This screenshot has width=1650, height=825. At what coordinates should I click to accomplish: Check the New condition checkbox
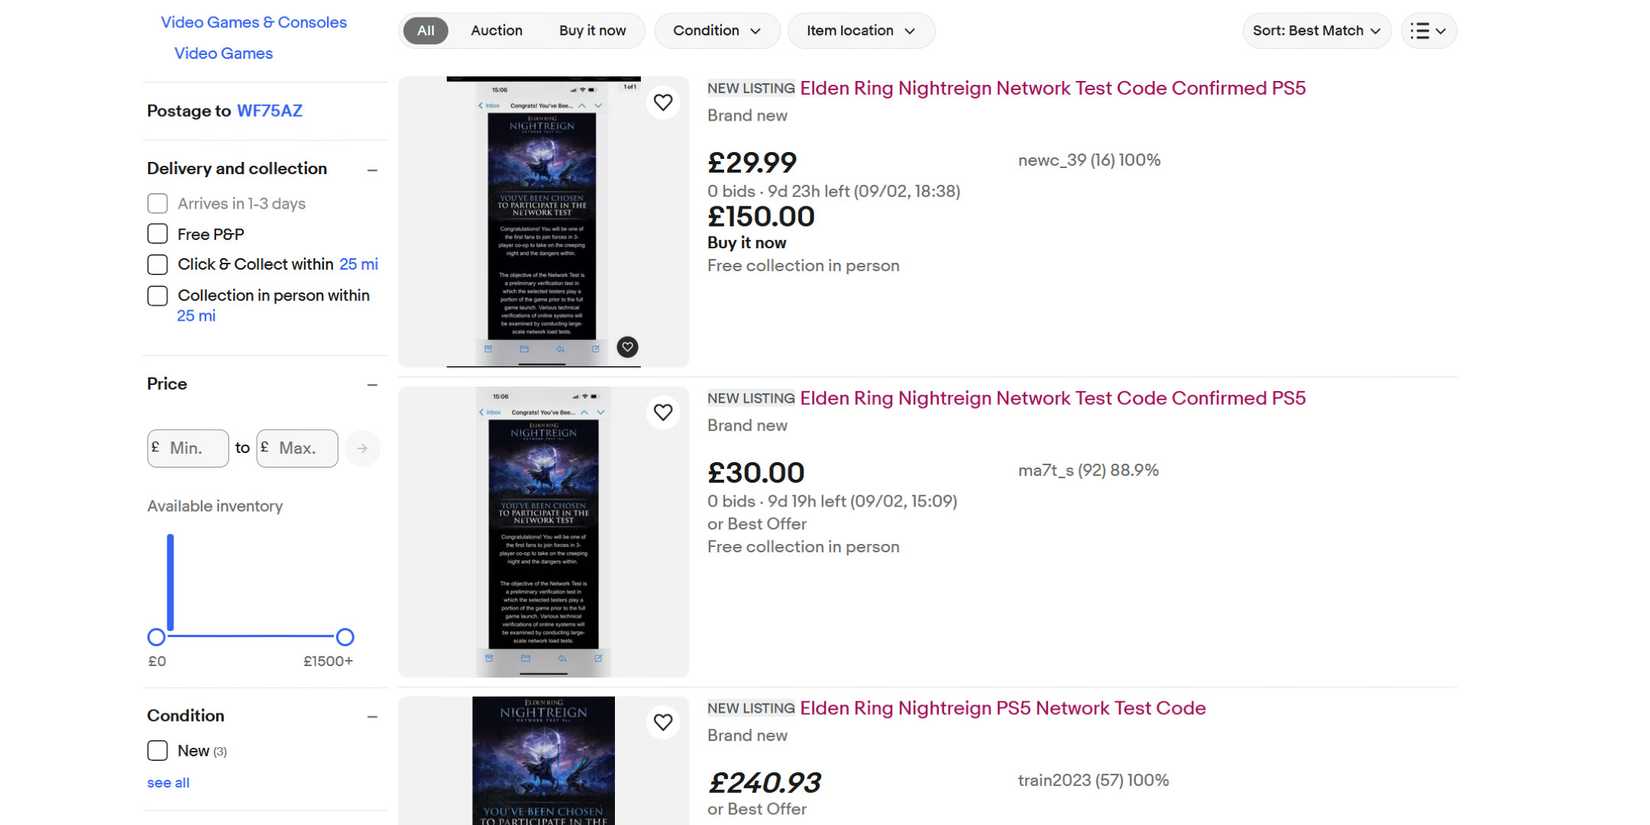click(157, 751)
